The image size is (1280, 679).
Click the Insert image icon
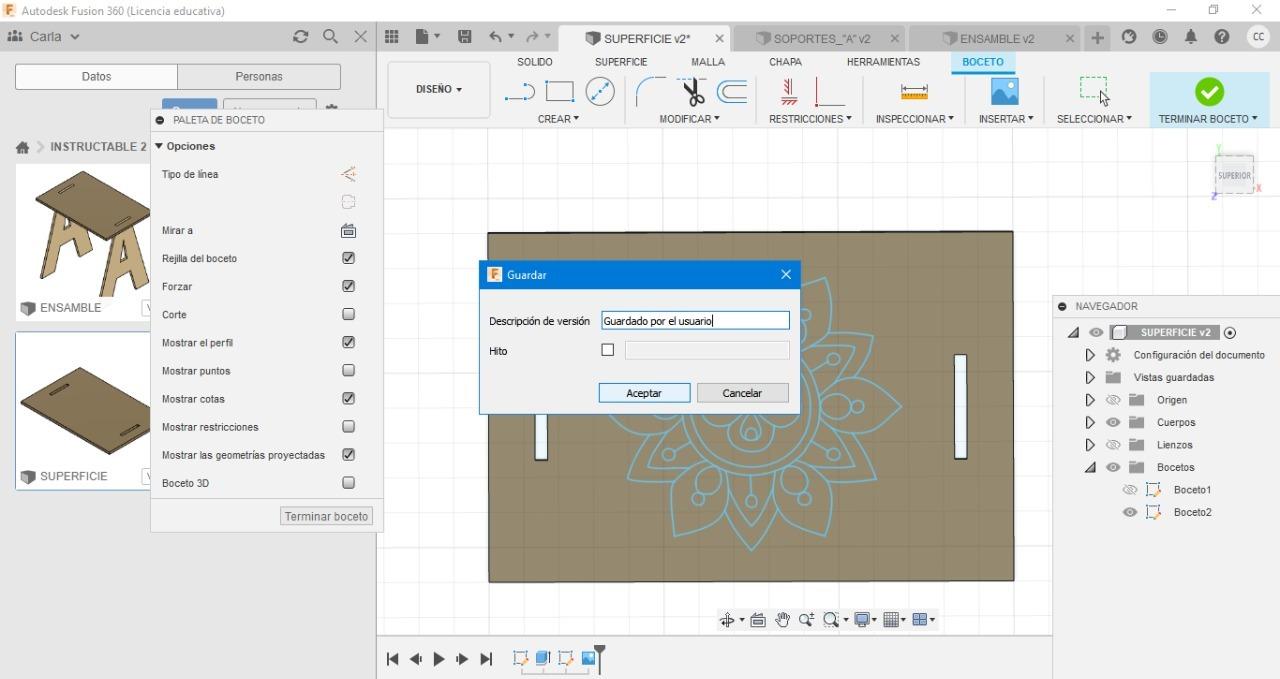(x=1004, y=92)
